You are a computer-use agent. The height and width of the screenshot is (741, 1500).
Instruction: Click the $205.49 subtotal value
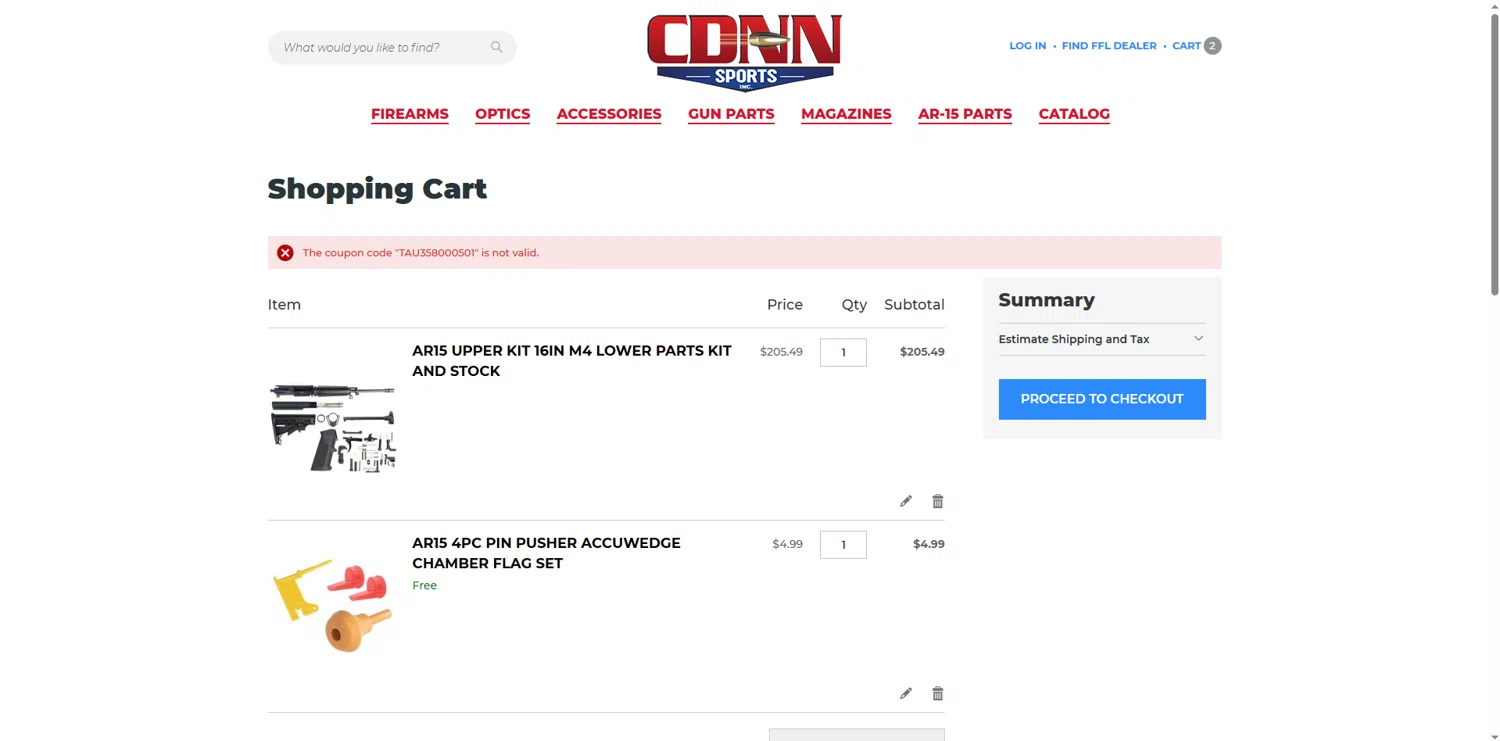pos(922,352)
